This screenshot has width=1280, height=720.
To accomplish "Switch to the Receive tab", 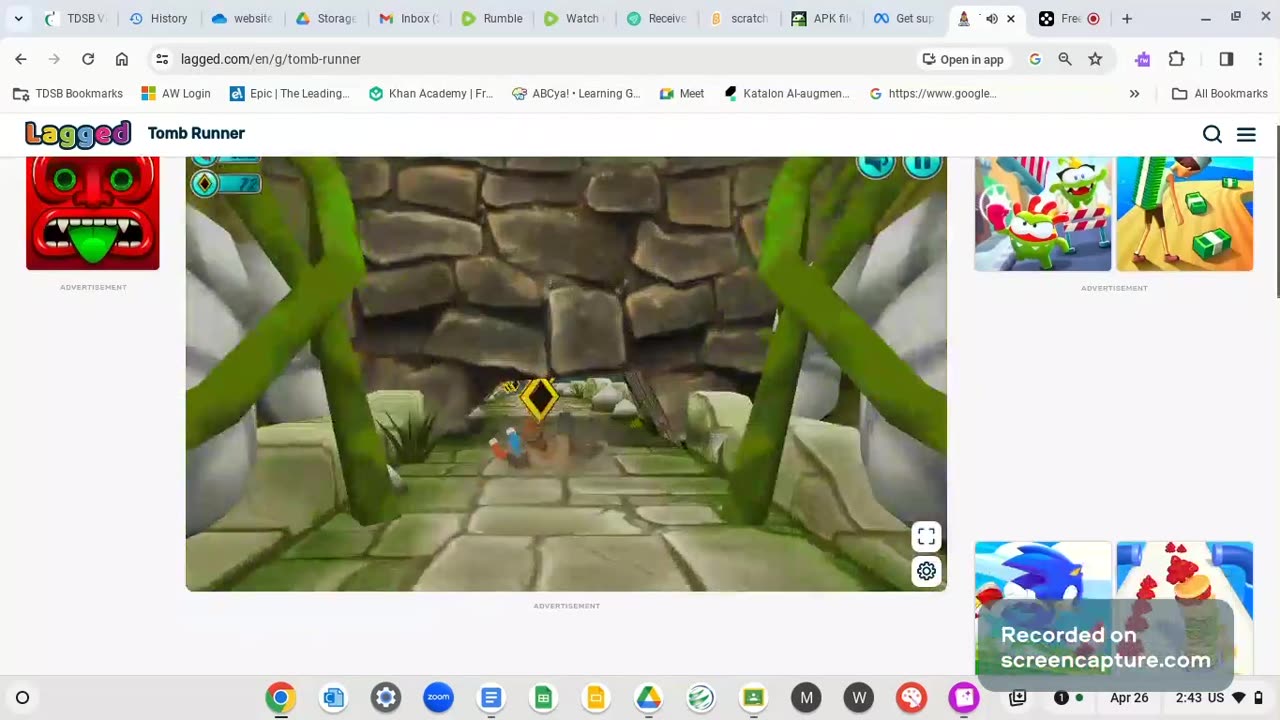I will coord(657,18).
